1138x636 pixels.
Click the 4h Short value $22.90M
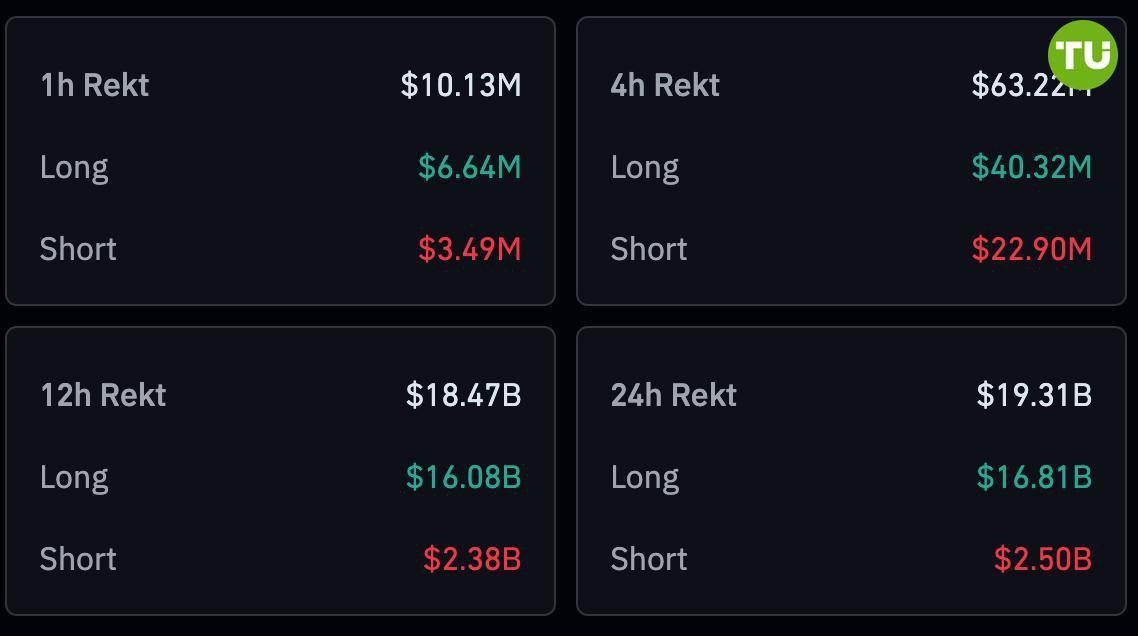[x=1032, y=249]
